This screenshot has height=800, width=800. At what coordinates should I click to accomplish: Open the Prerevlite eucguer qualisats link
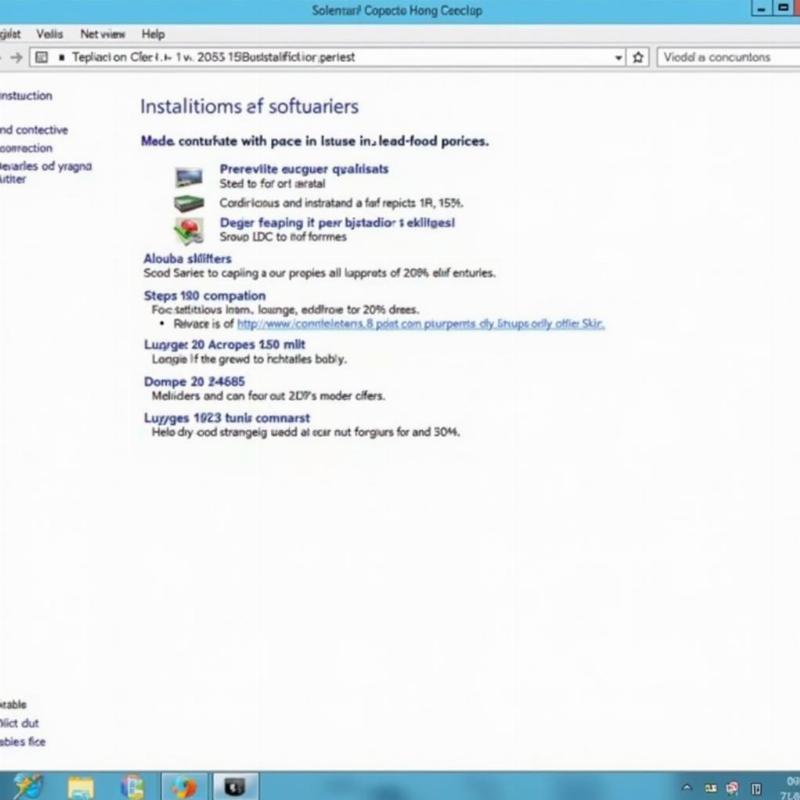coord(304,169)
